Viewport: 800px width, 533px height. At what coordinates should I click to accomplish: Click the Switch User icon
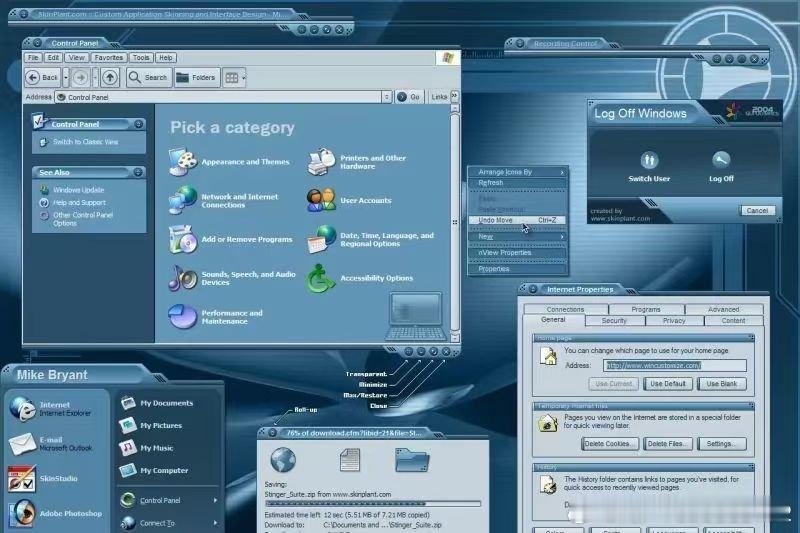649,161
